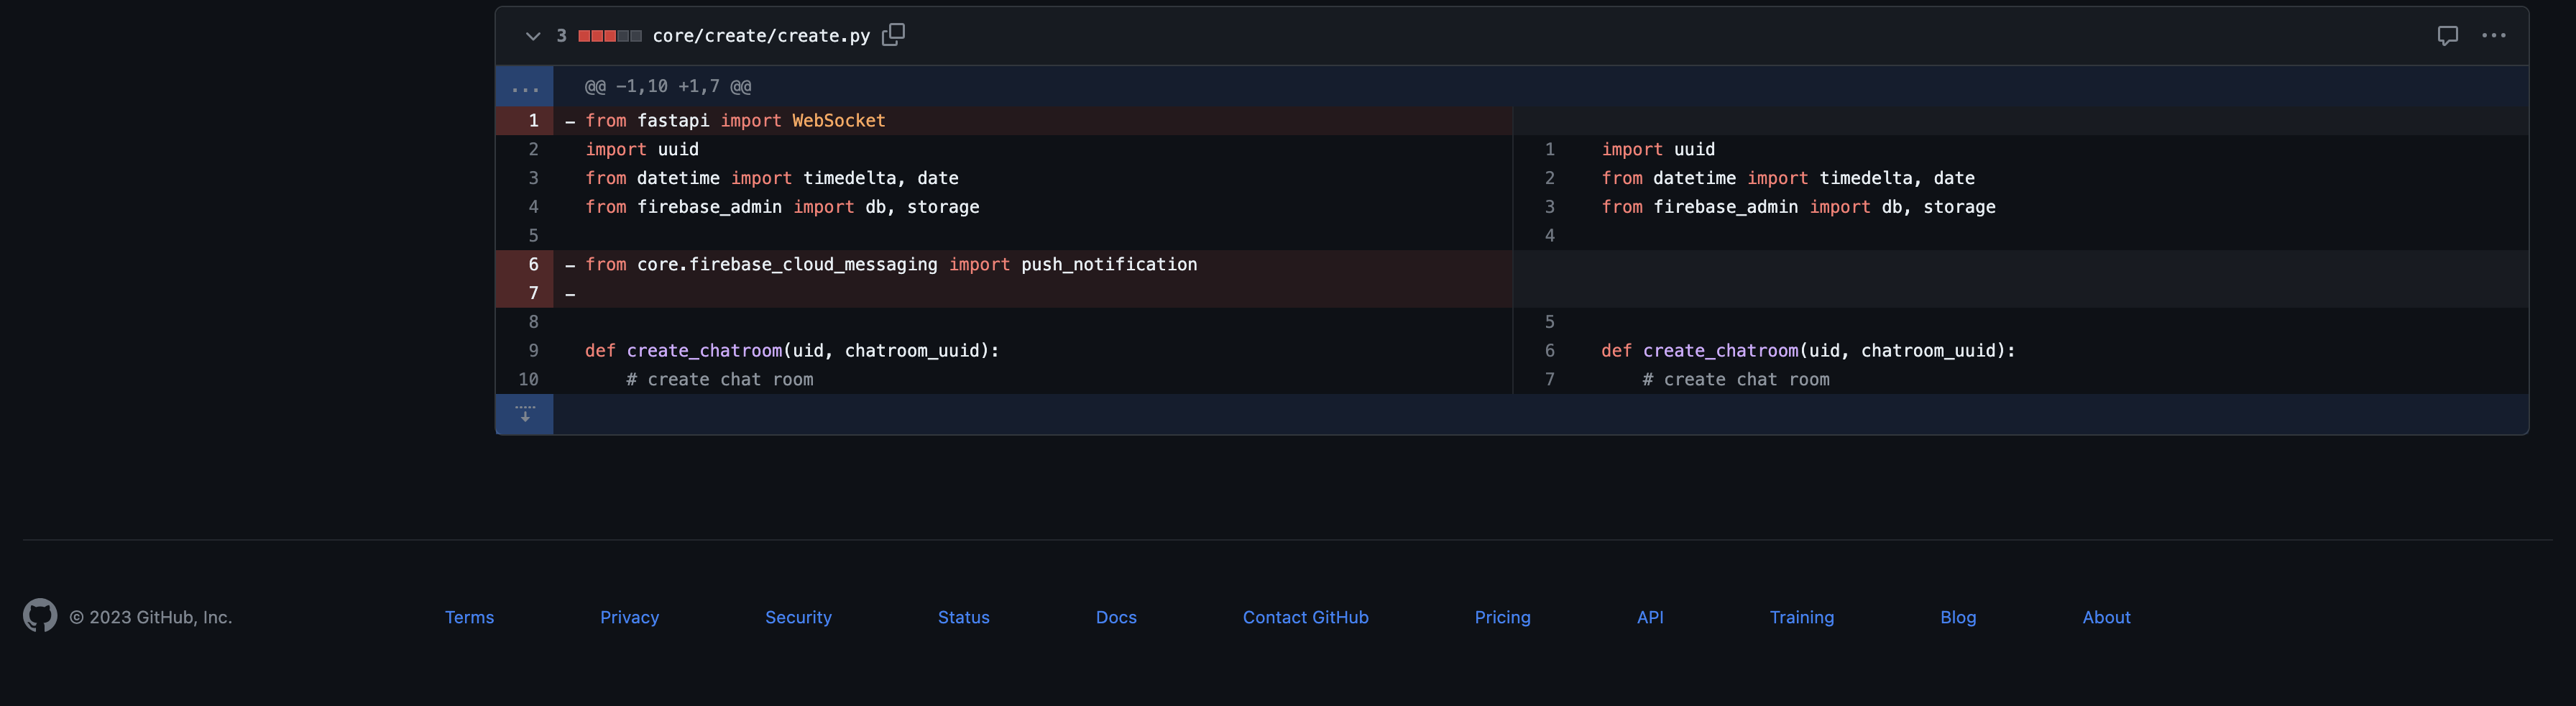
Task: Select deleted line number 1 on left
Action: tap(525, 121)
